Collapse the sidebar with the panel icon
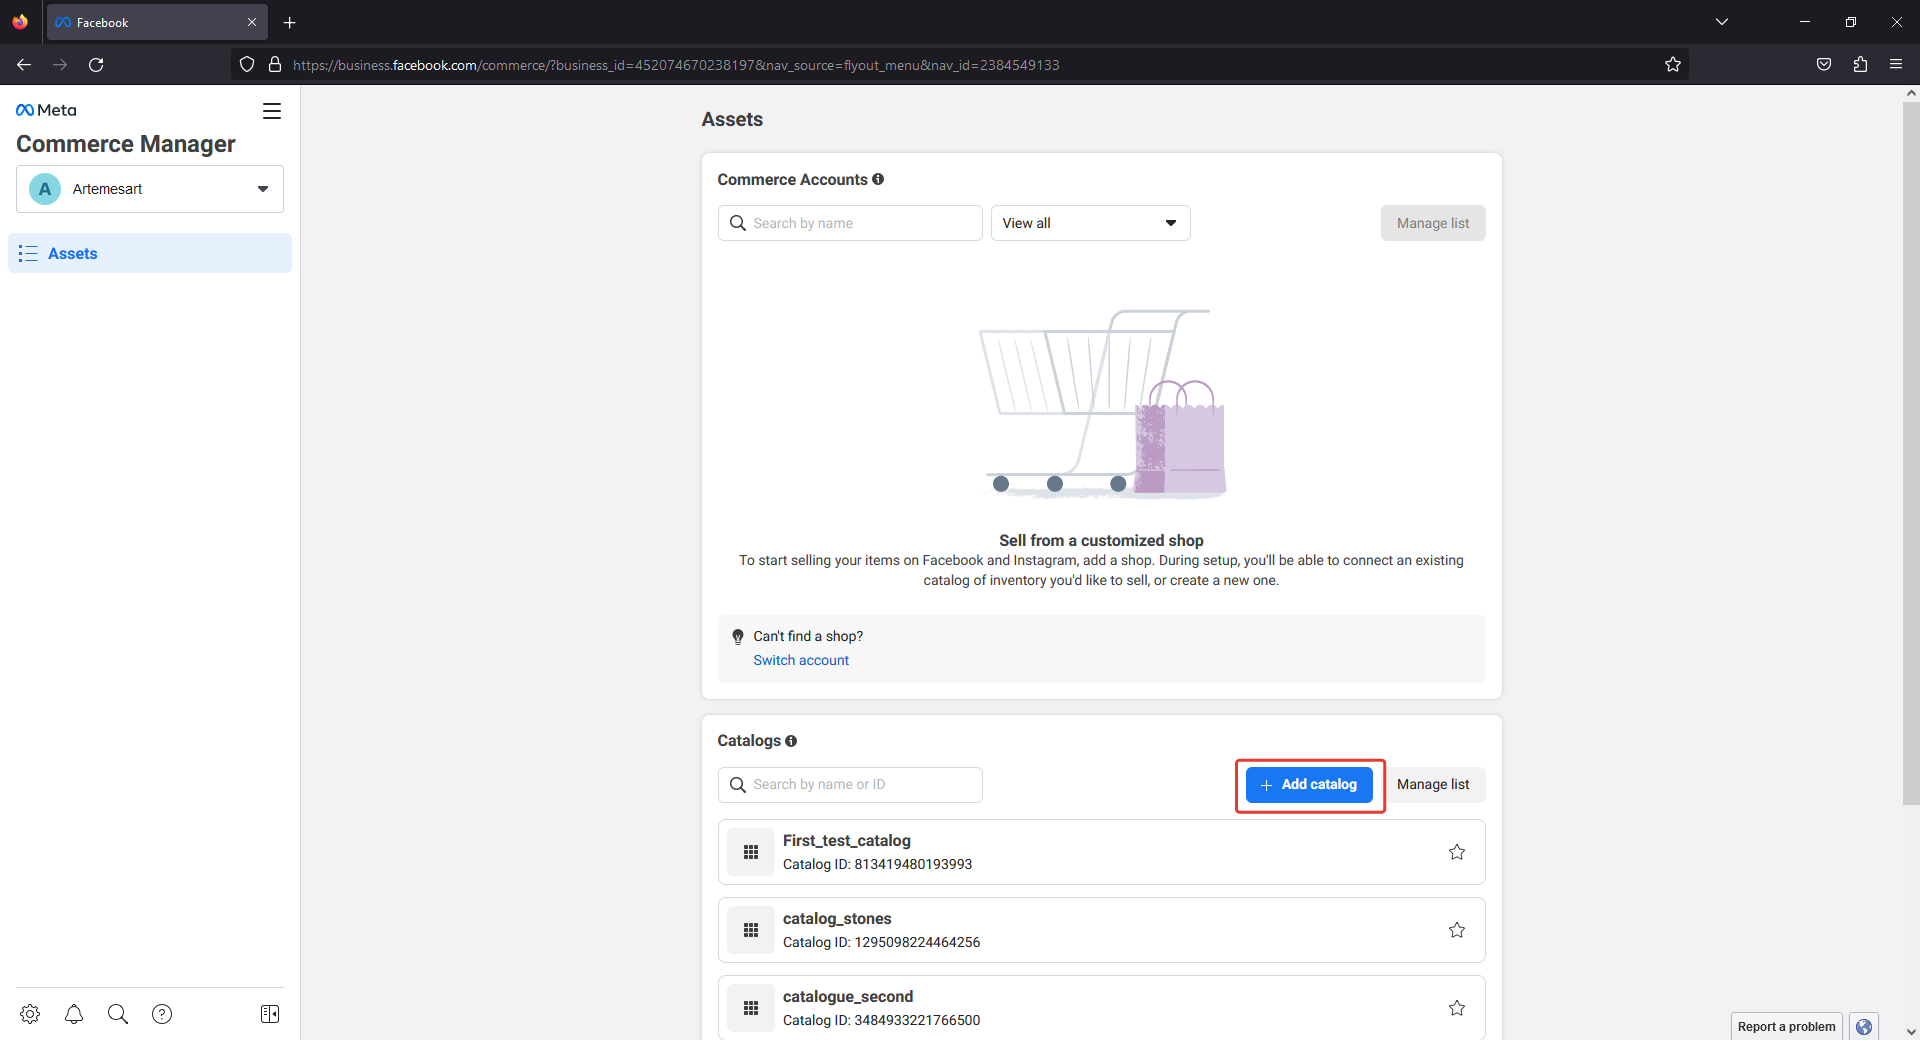This screenshot has height=1040, width=1920. tap(270, 1014)
